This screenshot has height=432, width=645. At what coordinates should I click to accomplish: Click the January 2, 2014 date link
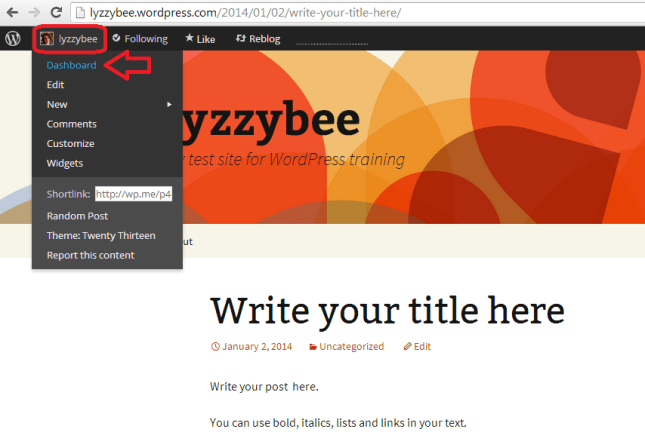pos(258,347)
